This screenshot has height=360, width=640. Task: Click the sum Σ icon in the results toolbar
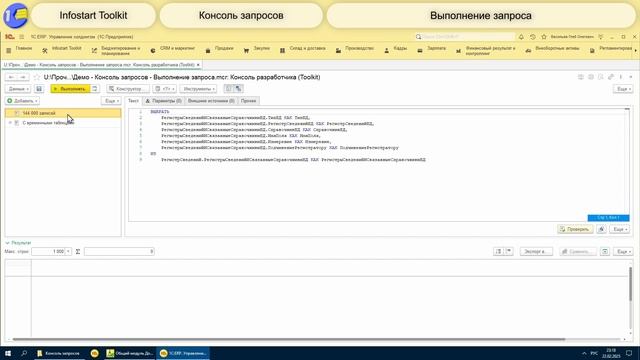pyautogui.click(x=78, y=251)
